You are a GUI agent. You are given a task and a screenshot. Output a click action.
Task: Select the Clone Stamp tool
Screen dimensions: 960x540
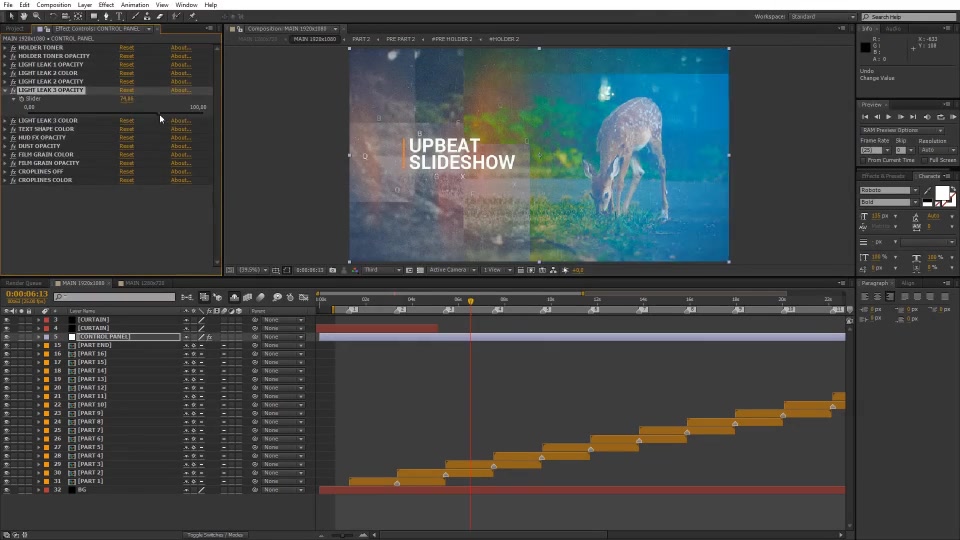tap(147, 17)
